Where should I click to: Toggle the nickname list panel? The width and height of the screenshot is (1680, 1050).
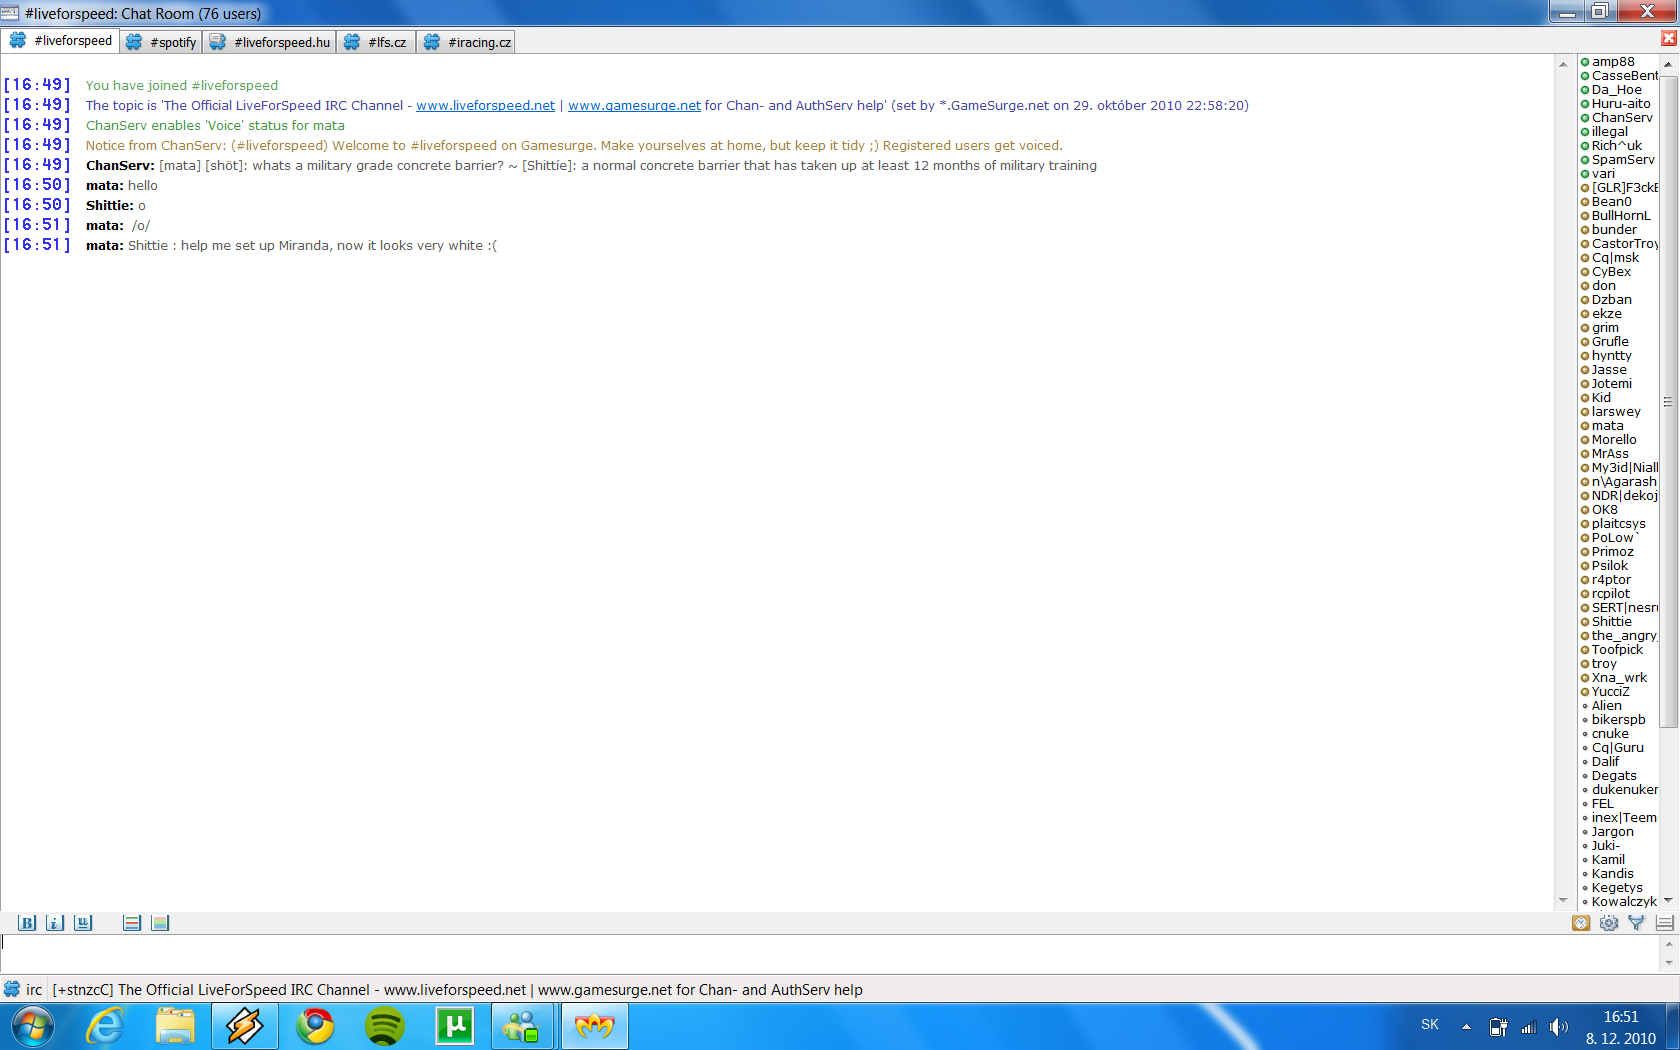[x=1664, y=923]
